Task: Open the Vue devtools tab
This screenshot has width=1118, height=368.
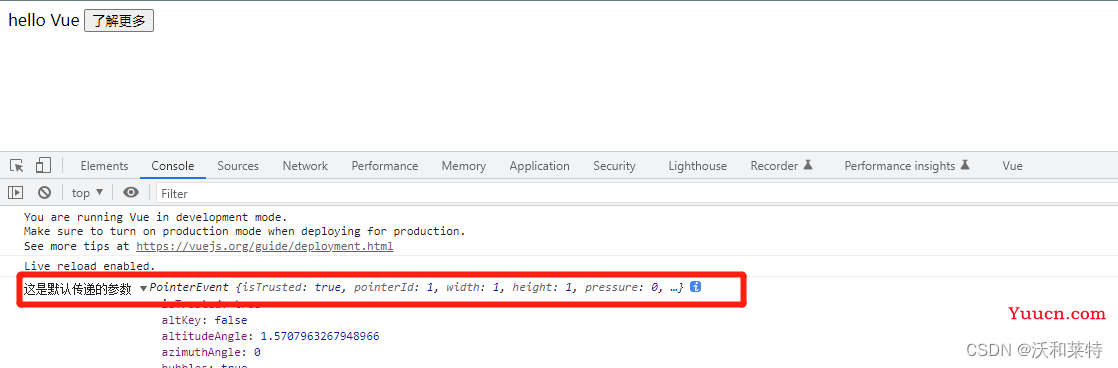Action: [1012, 165]
